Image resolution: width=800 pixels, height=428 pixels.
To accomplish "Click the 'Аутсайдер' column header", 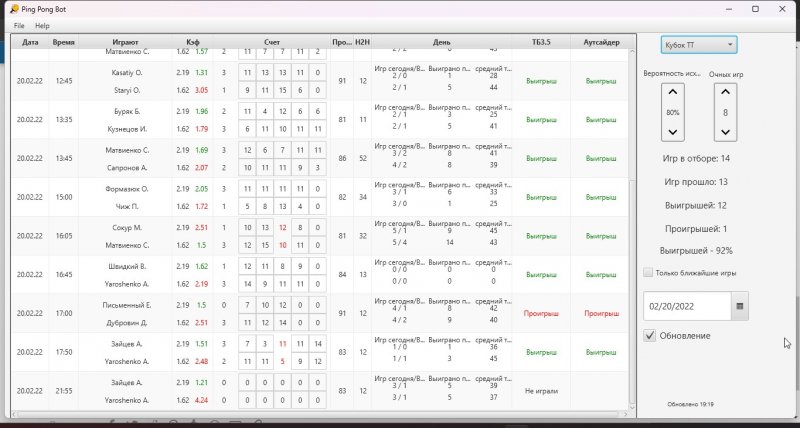I will point(601,43).
